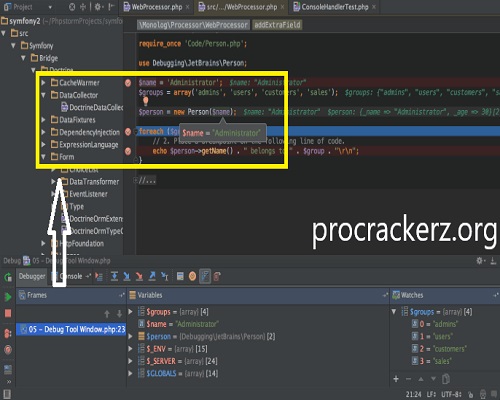Toggle read-only lock icon in status bar
Screen dimensions: 500x400
[470, 394]
